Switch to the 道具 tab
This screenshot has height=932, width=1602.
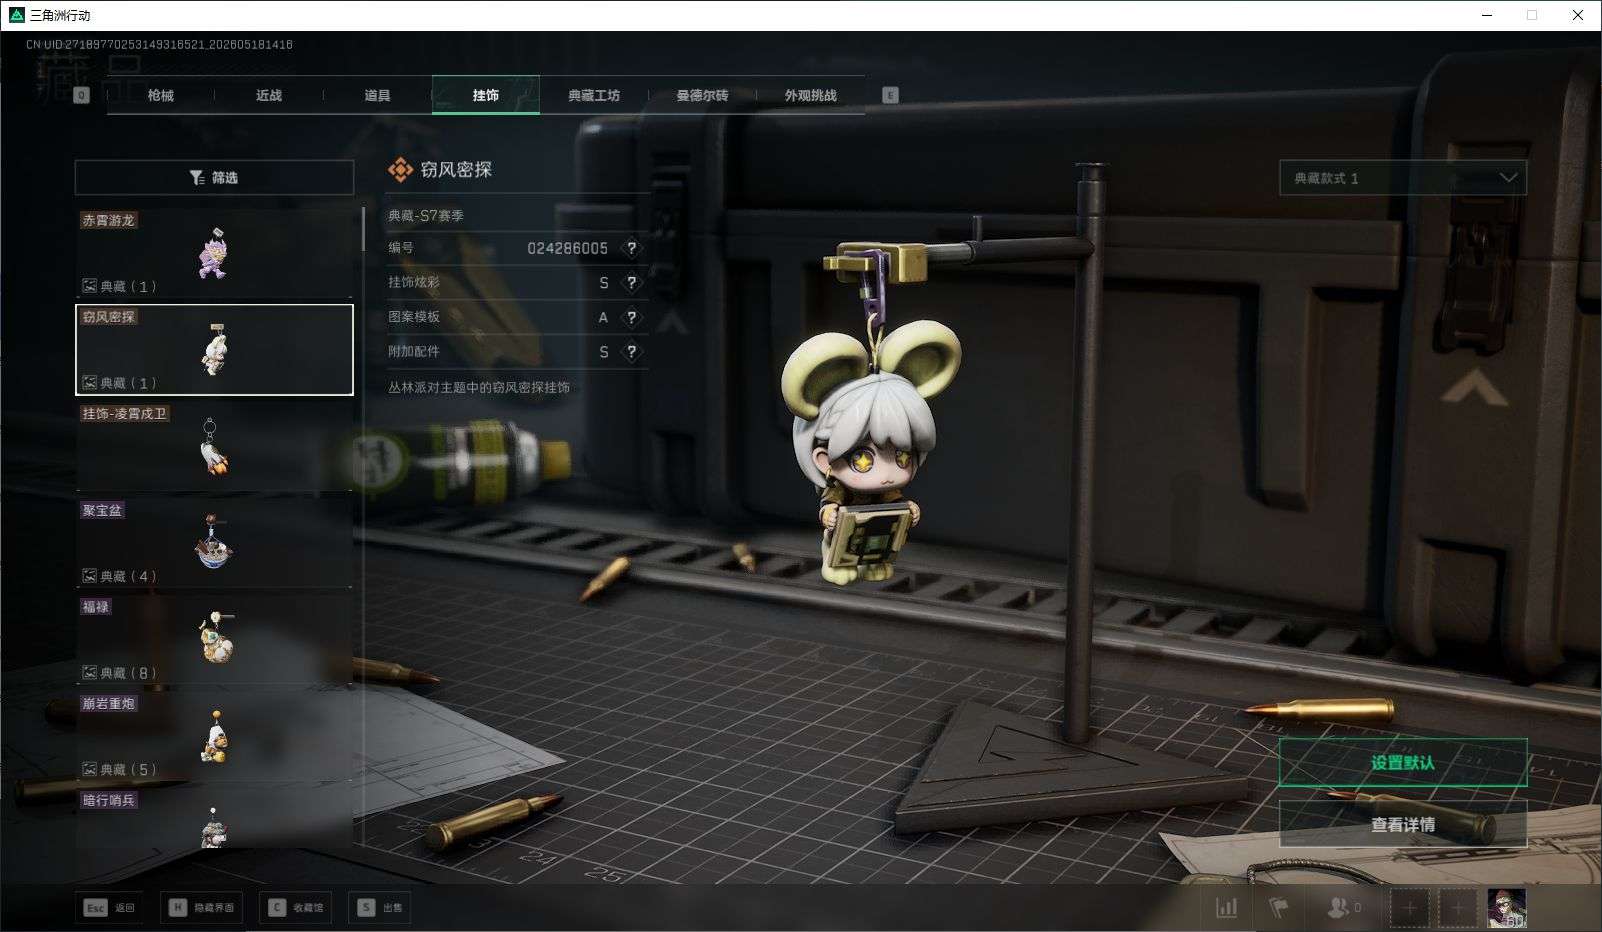(x=377, y=95)
